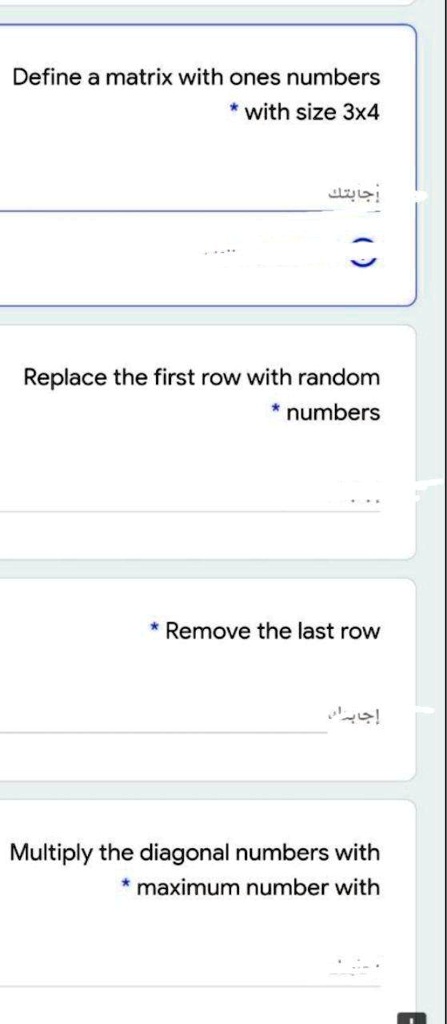Click the 'Replace the first row with random' heading
The height and width of the screenshot is (1024, 447).
pyautogui.click(x=201, y=377)
